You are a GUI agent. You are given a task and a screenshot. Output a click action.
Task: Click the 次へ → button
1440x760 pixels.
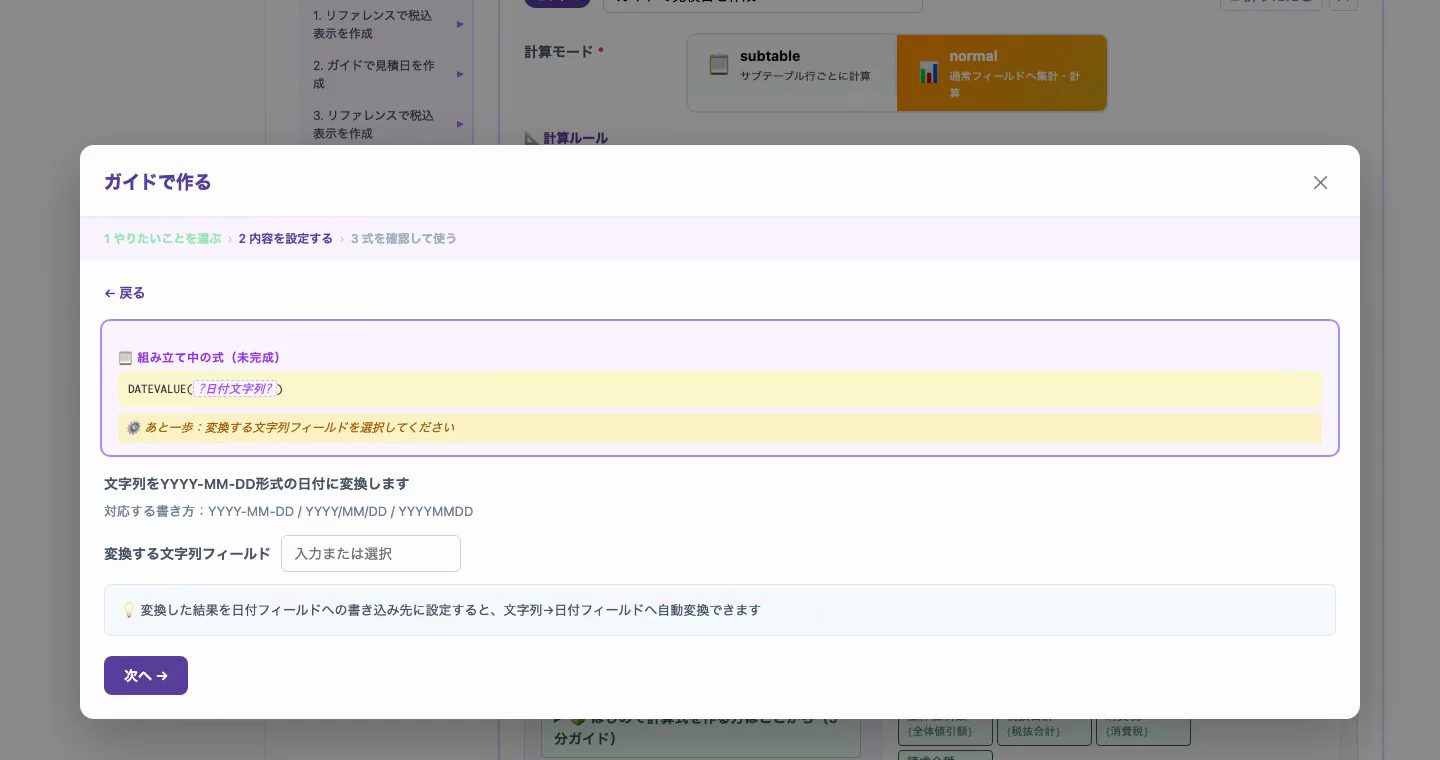tap(146, 675)
